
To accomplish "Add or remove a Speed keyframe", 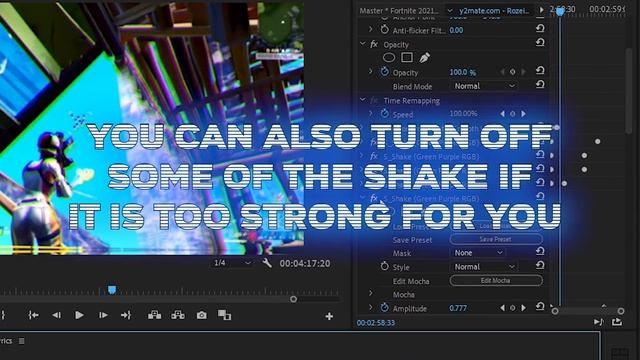I will pyautogui.click(x=513, y=114).
